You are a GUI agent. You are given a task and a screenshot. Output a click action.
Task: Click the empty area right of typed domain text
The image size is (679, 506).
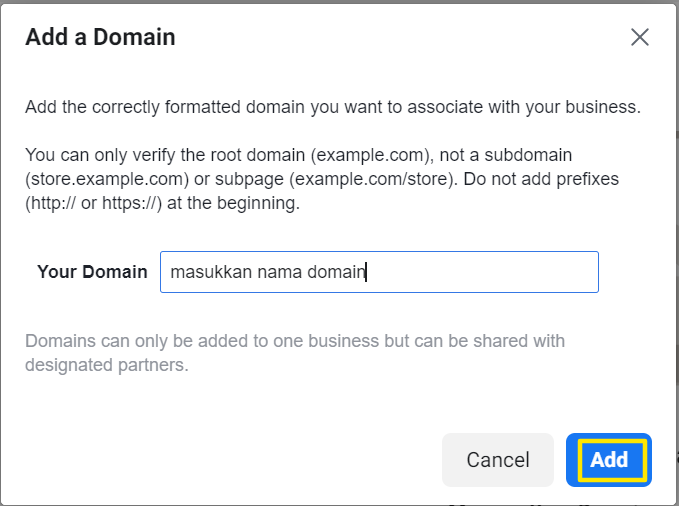[481, 272]
